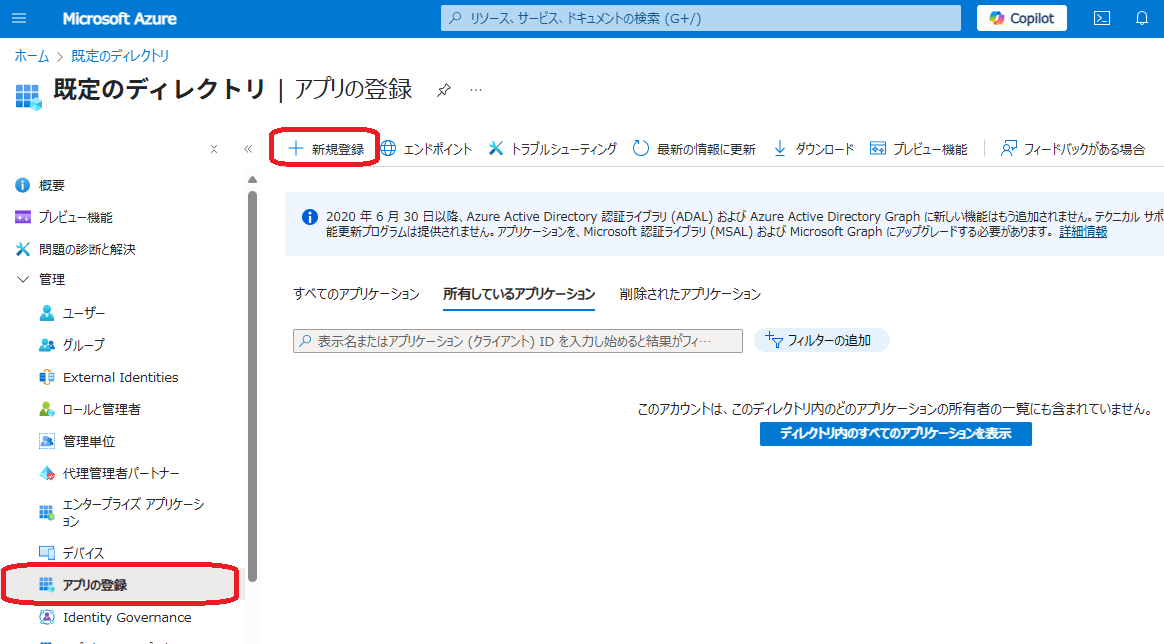Click the info icon in the ADAL banner
The image size is (1164, 644).
click(x=310, y=217)
